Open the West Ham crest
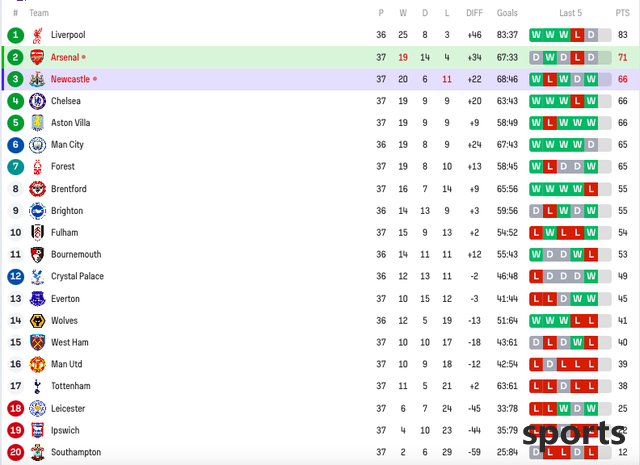The image size is (640, 465). (x=37, y=342)
